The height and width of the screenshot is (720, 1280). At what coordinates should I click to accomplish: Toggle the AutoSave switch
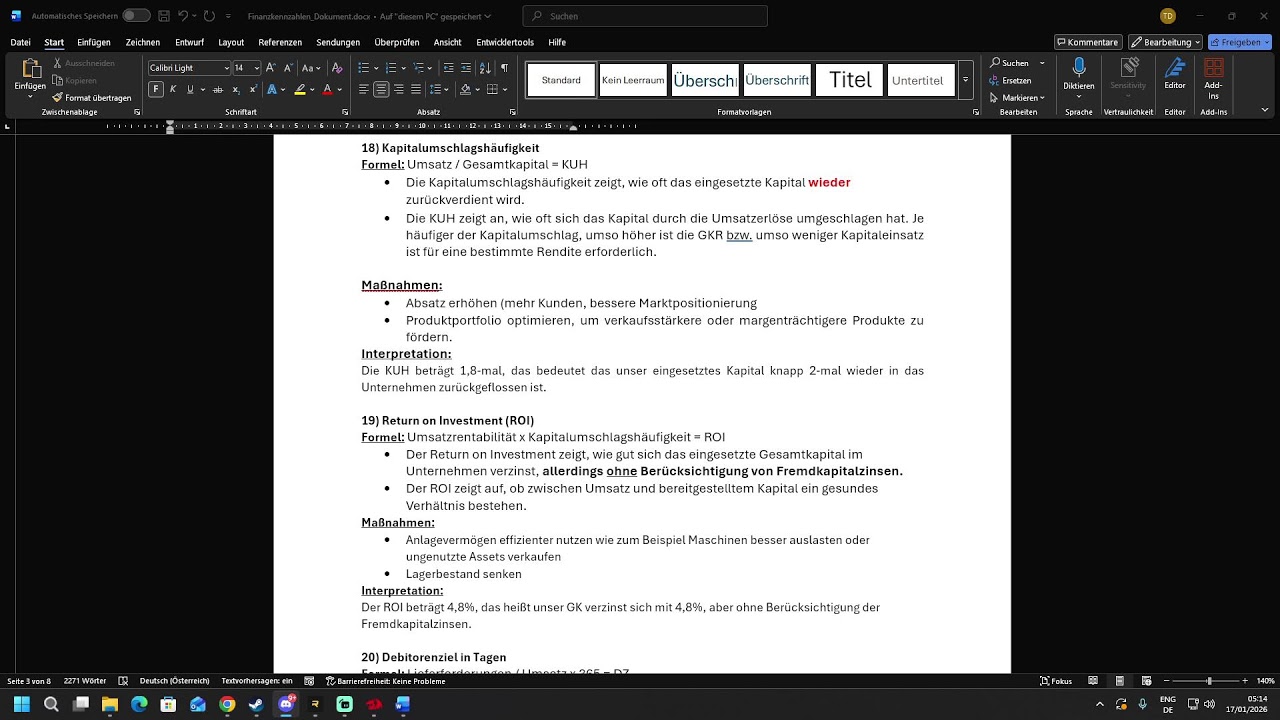pyautogui.click(x=136, y=16)
